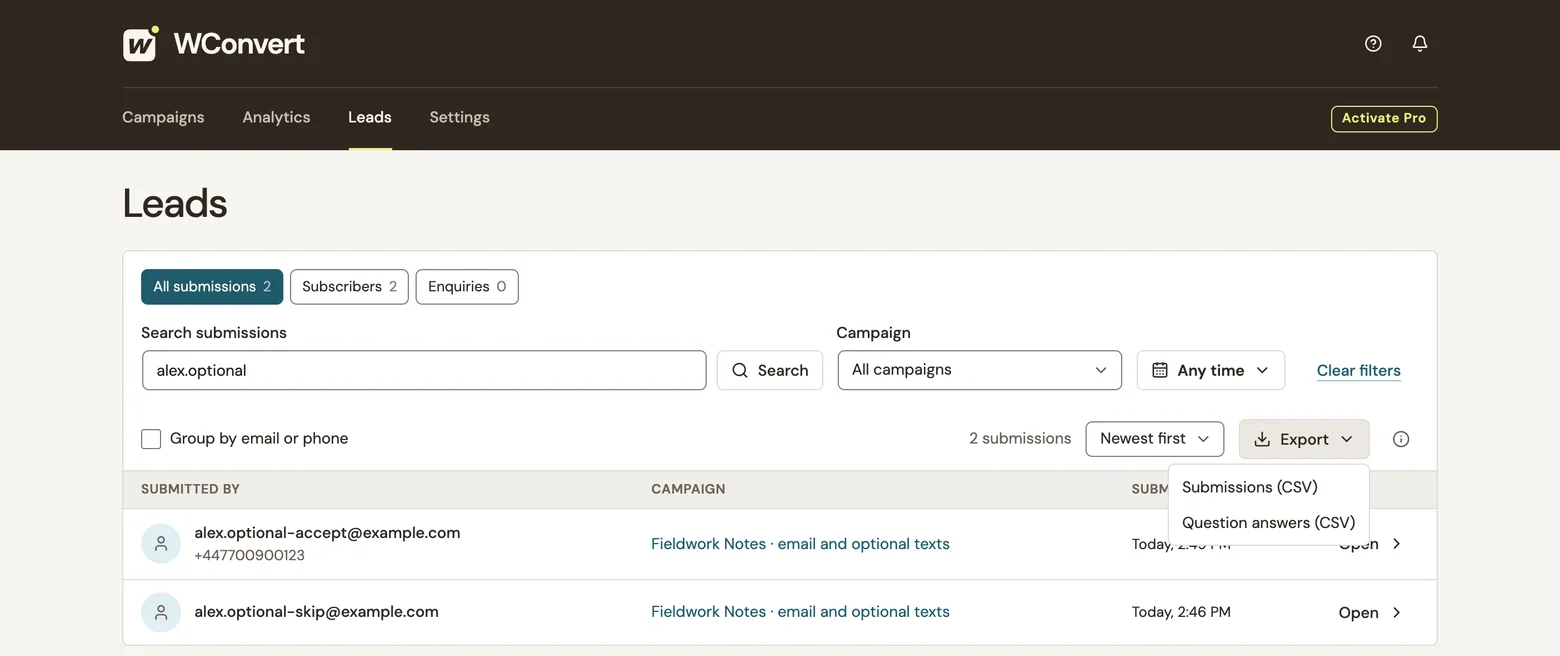Expand the All campaigns dropdown
Viewport: 1560px width, 656px height.
click(x=980, y=370)
